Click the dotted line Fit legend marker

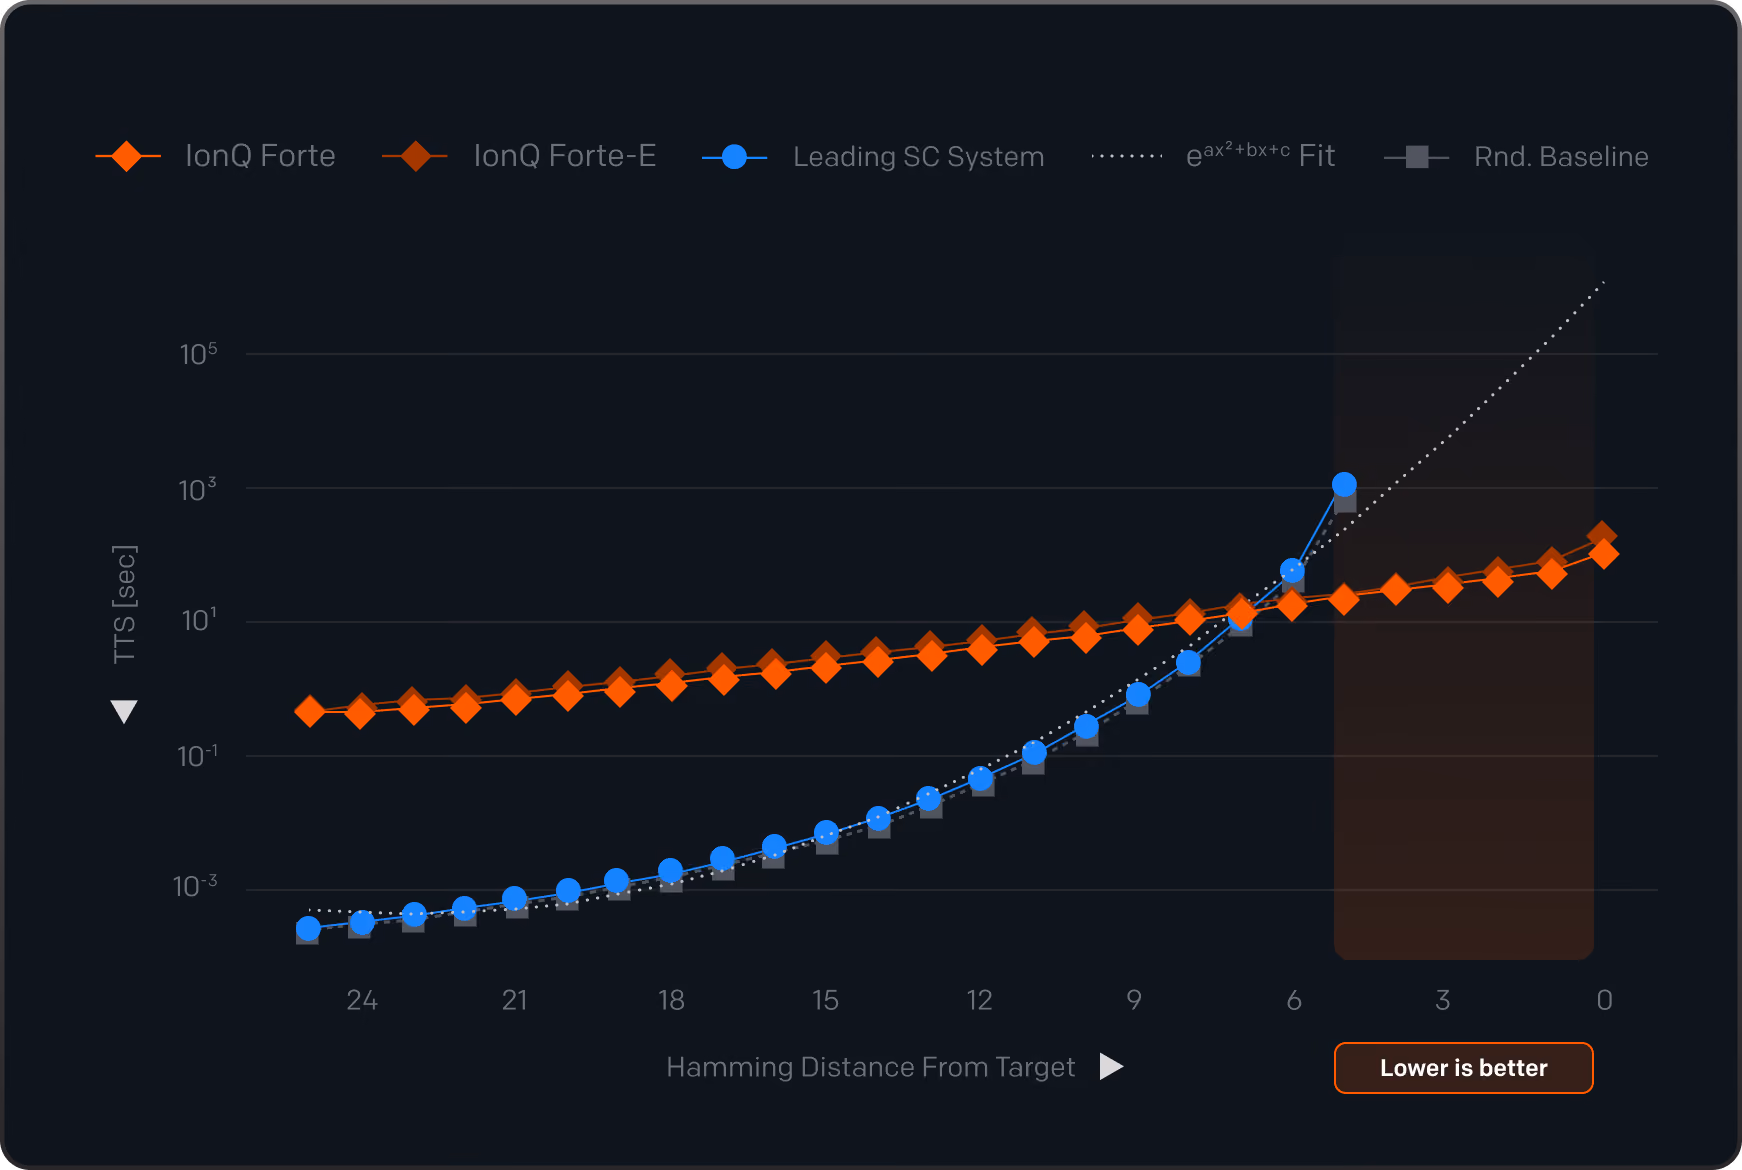pyautogui.click(x=1127, y=156)
